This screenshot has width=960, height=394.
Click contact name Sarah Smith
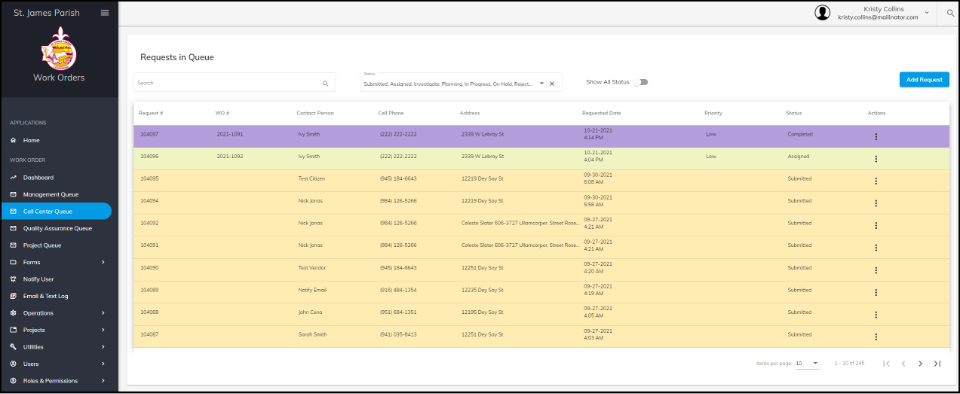312,335
